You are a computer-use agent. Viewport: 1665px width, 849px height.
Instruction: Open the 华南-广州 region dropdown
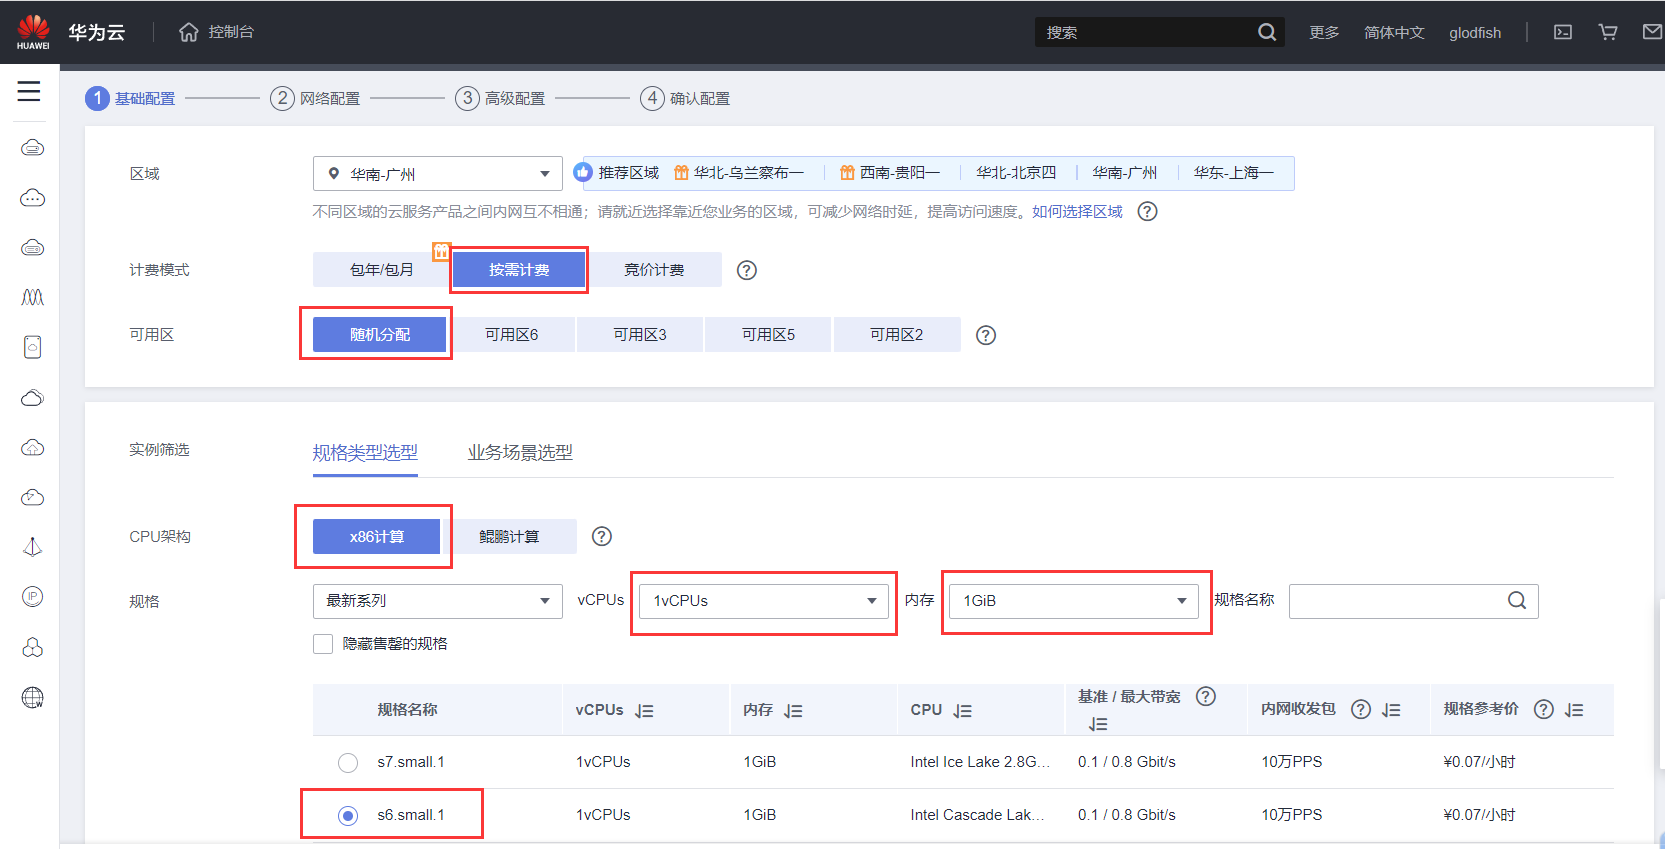[x=438, y=174]
